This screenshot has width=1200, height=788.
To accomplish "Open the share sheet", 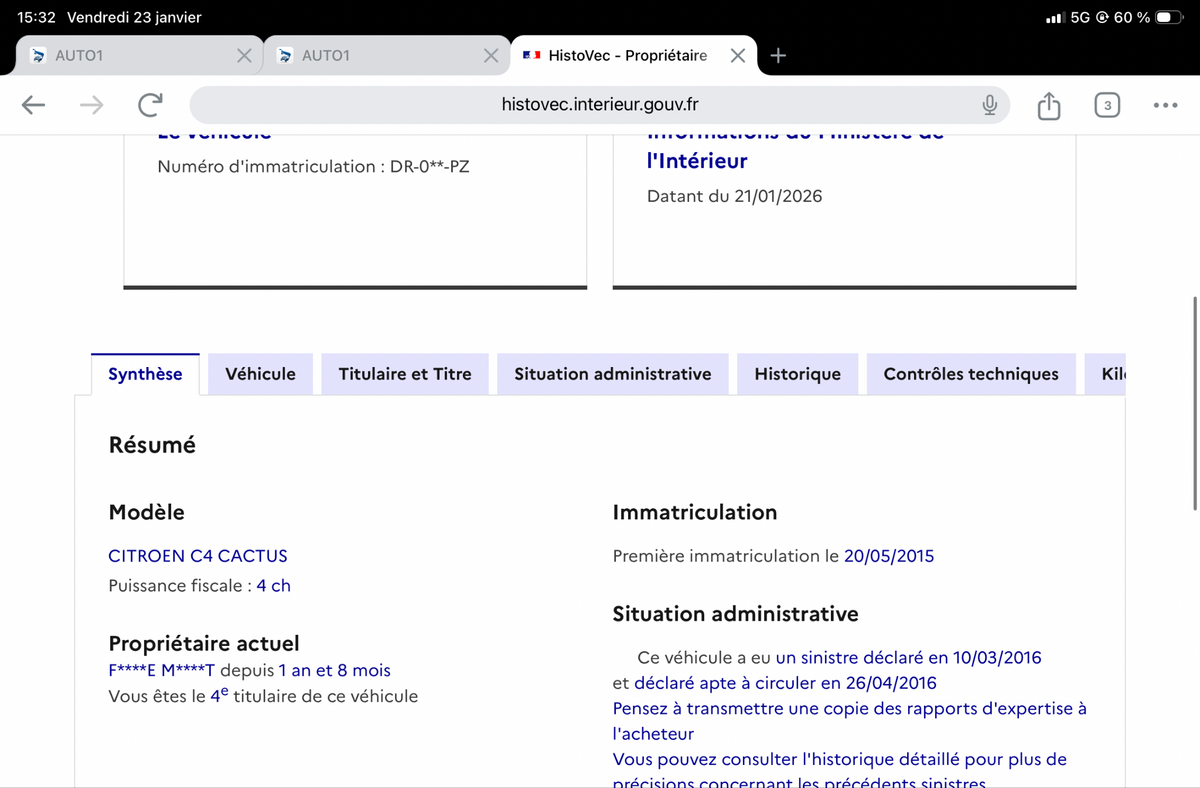I will (1048, 105).
